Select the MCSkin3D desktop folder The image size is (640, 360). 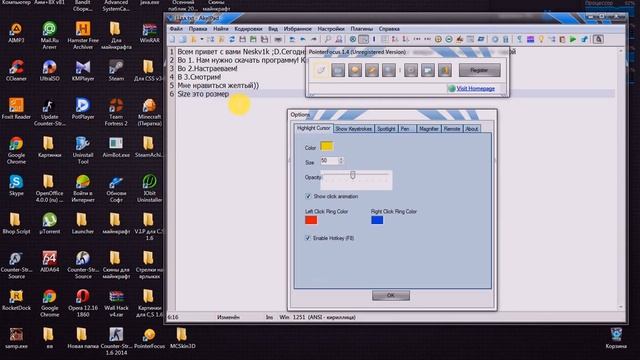coord(182,338)
